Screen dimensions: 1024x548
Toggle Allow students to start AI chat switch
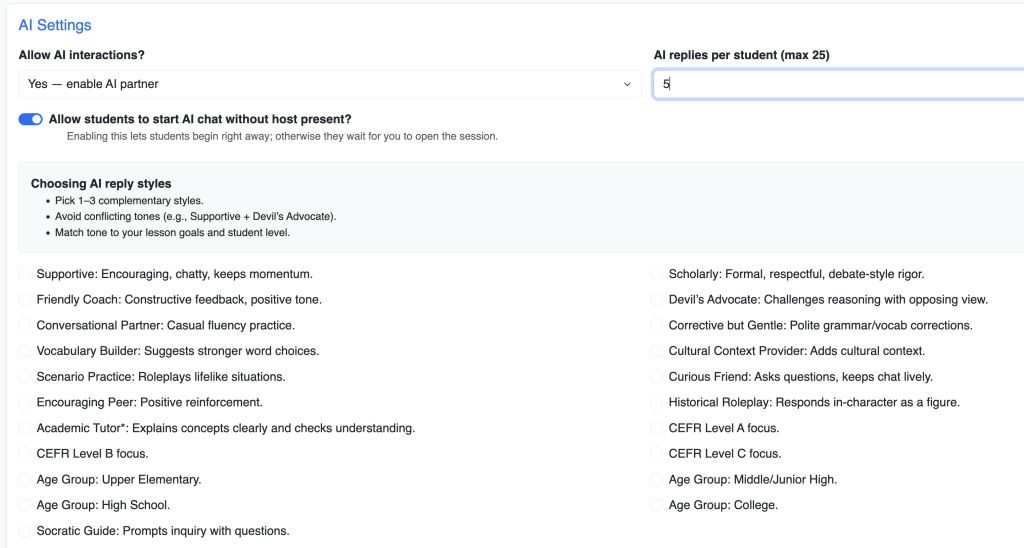30,119
